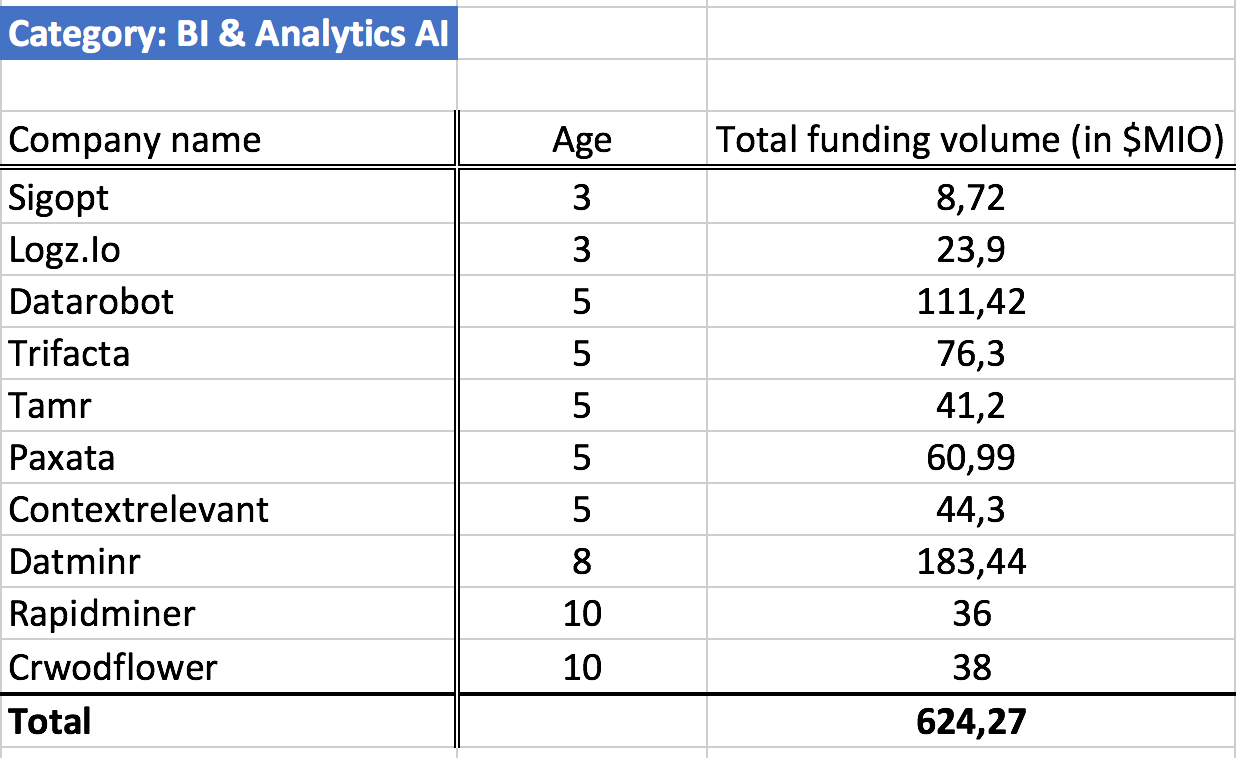Click the 'Company name' header cell

135,139
